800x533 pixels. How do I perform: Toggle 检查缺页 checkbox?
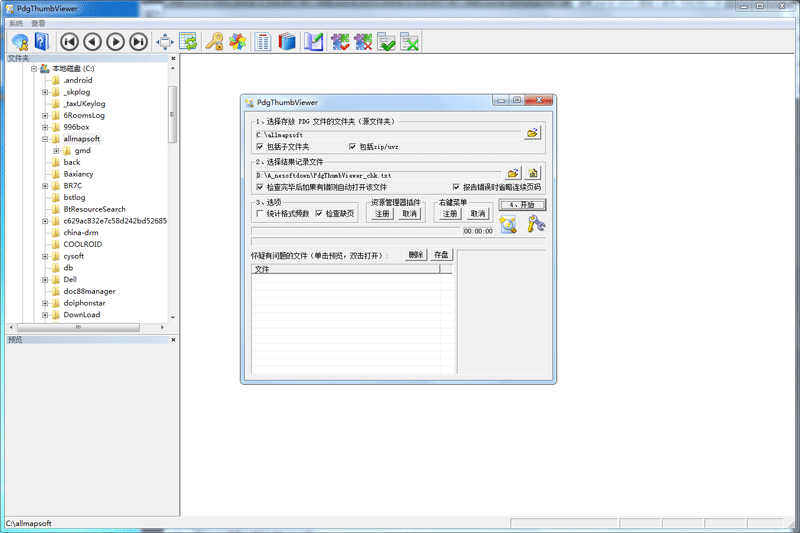[x=319, y=214]
